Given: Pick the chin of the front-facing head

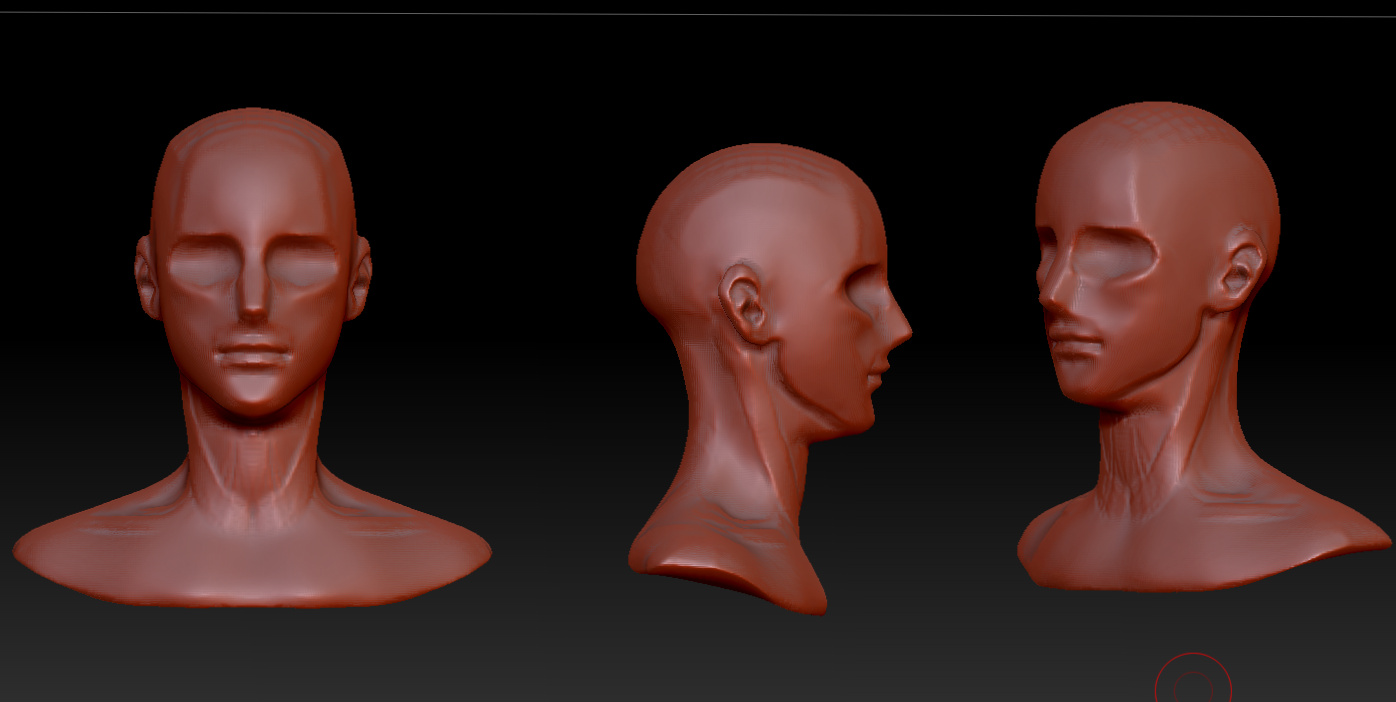Looking at the screenshot, I should tap(254, 395).
